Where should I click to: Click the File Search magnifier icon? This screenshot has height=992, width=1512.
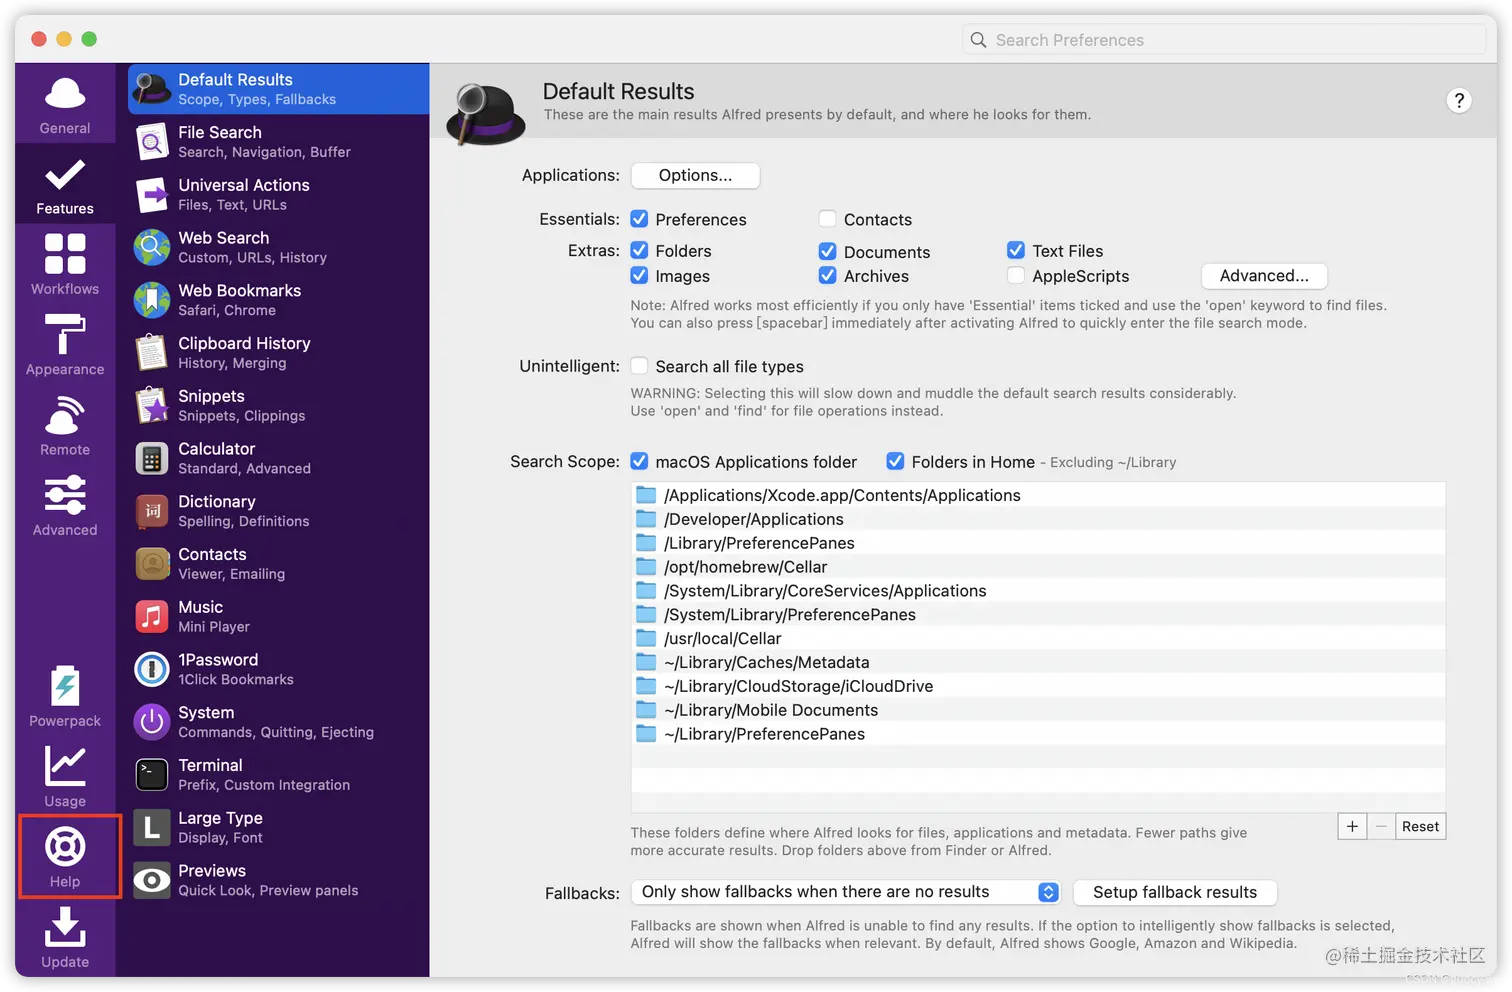(152, 142)
